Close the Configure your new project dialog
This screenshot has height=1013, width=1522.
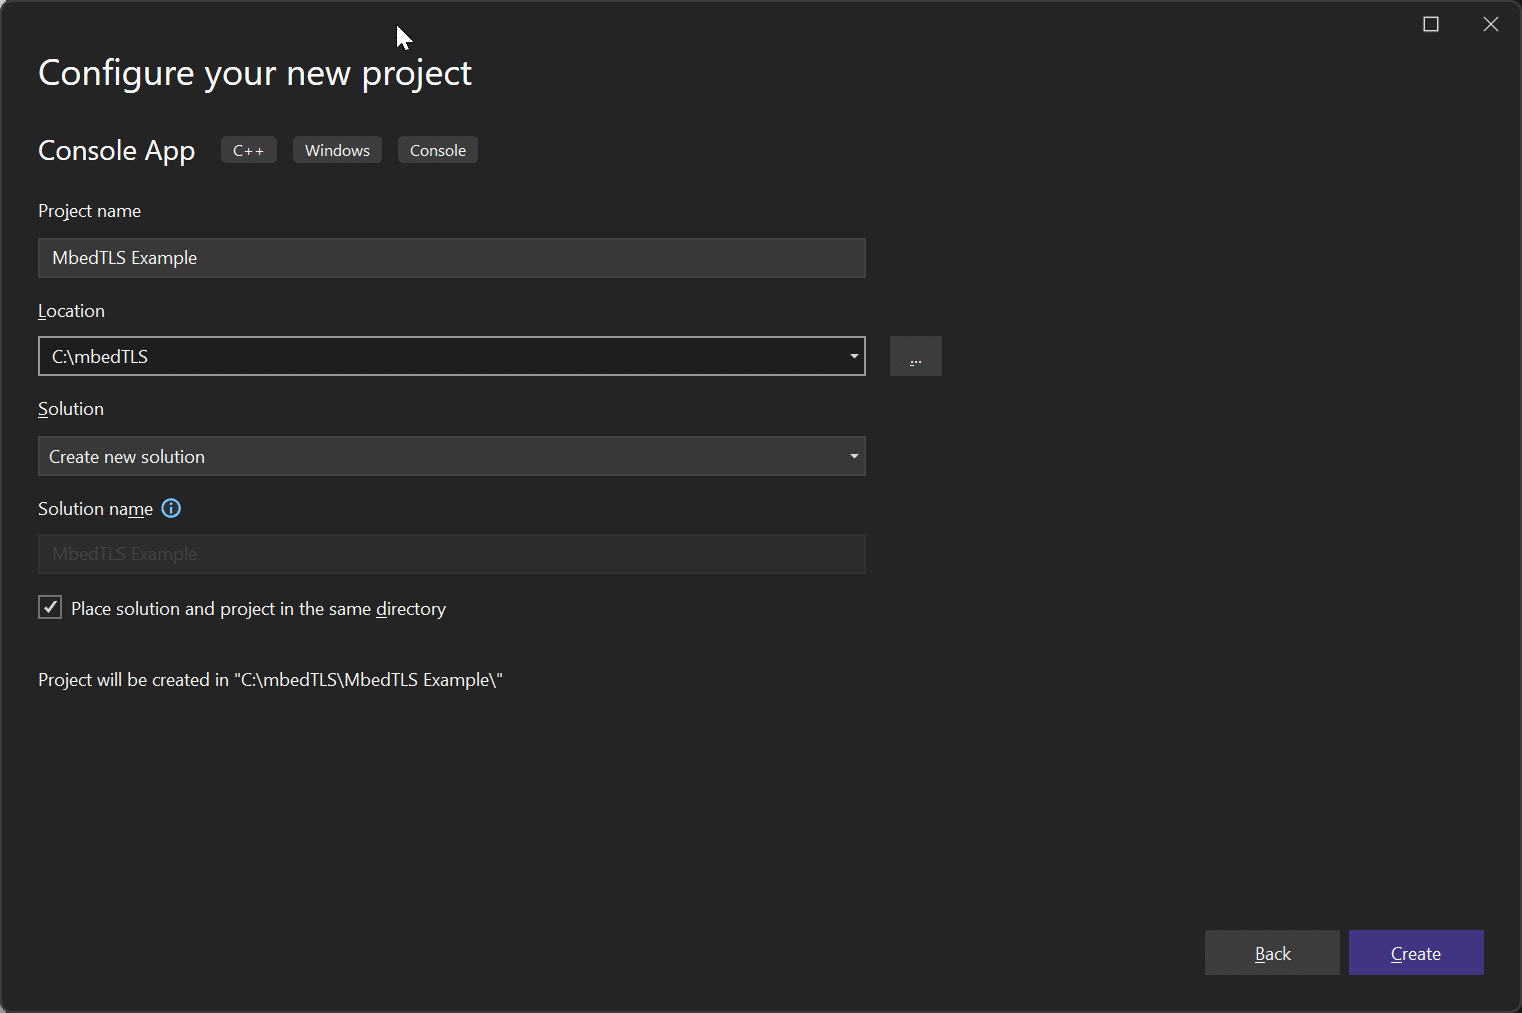pos(1490,24)
